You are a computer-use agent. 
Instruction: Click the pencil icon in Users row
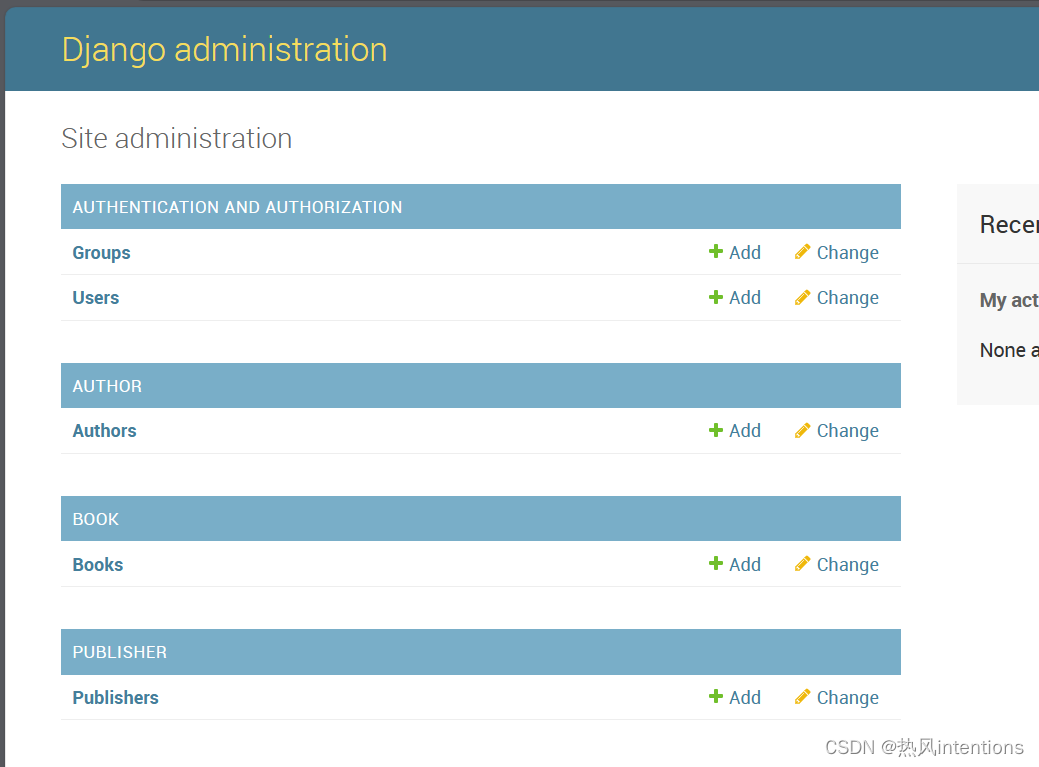(802, 297)
